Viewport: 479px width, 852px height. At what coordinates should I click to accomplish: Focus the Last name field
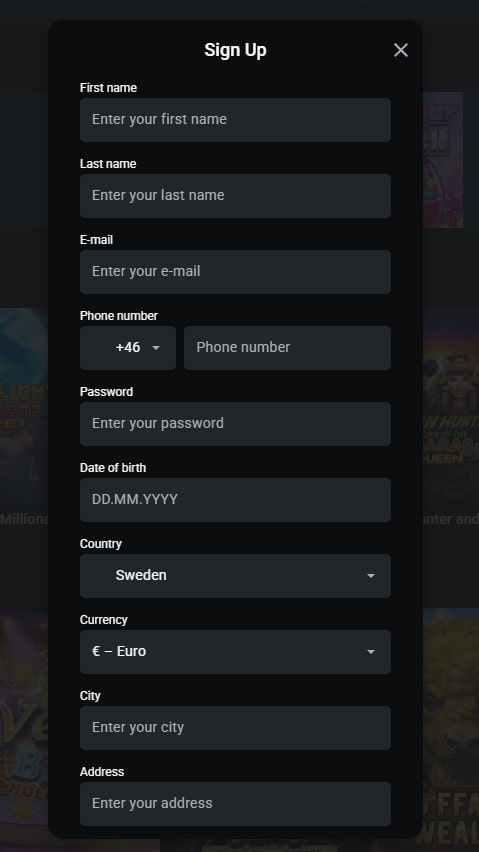[x=235, y=196]
